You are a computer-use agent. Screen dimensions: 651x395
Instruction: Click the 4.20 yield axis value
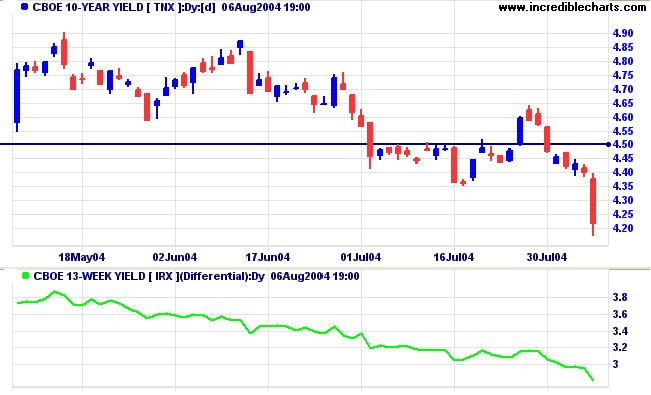(623, 228)
